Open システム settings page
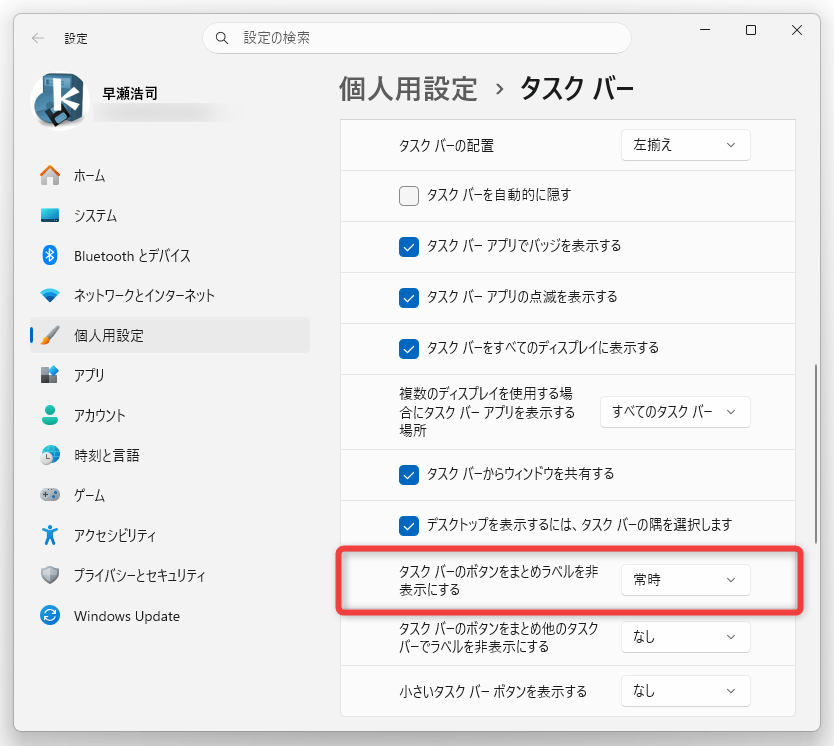The image size is (834, 746). point(170,215)
